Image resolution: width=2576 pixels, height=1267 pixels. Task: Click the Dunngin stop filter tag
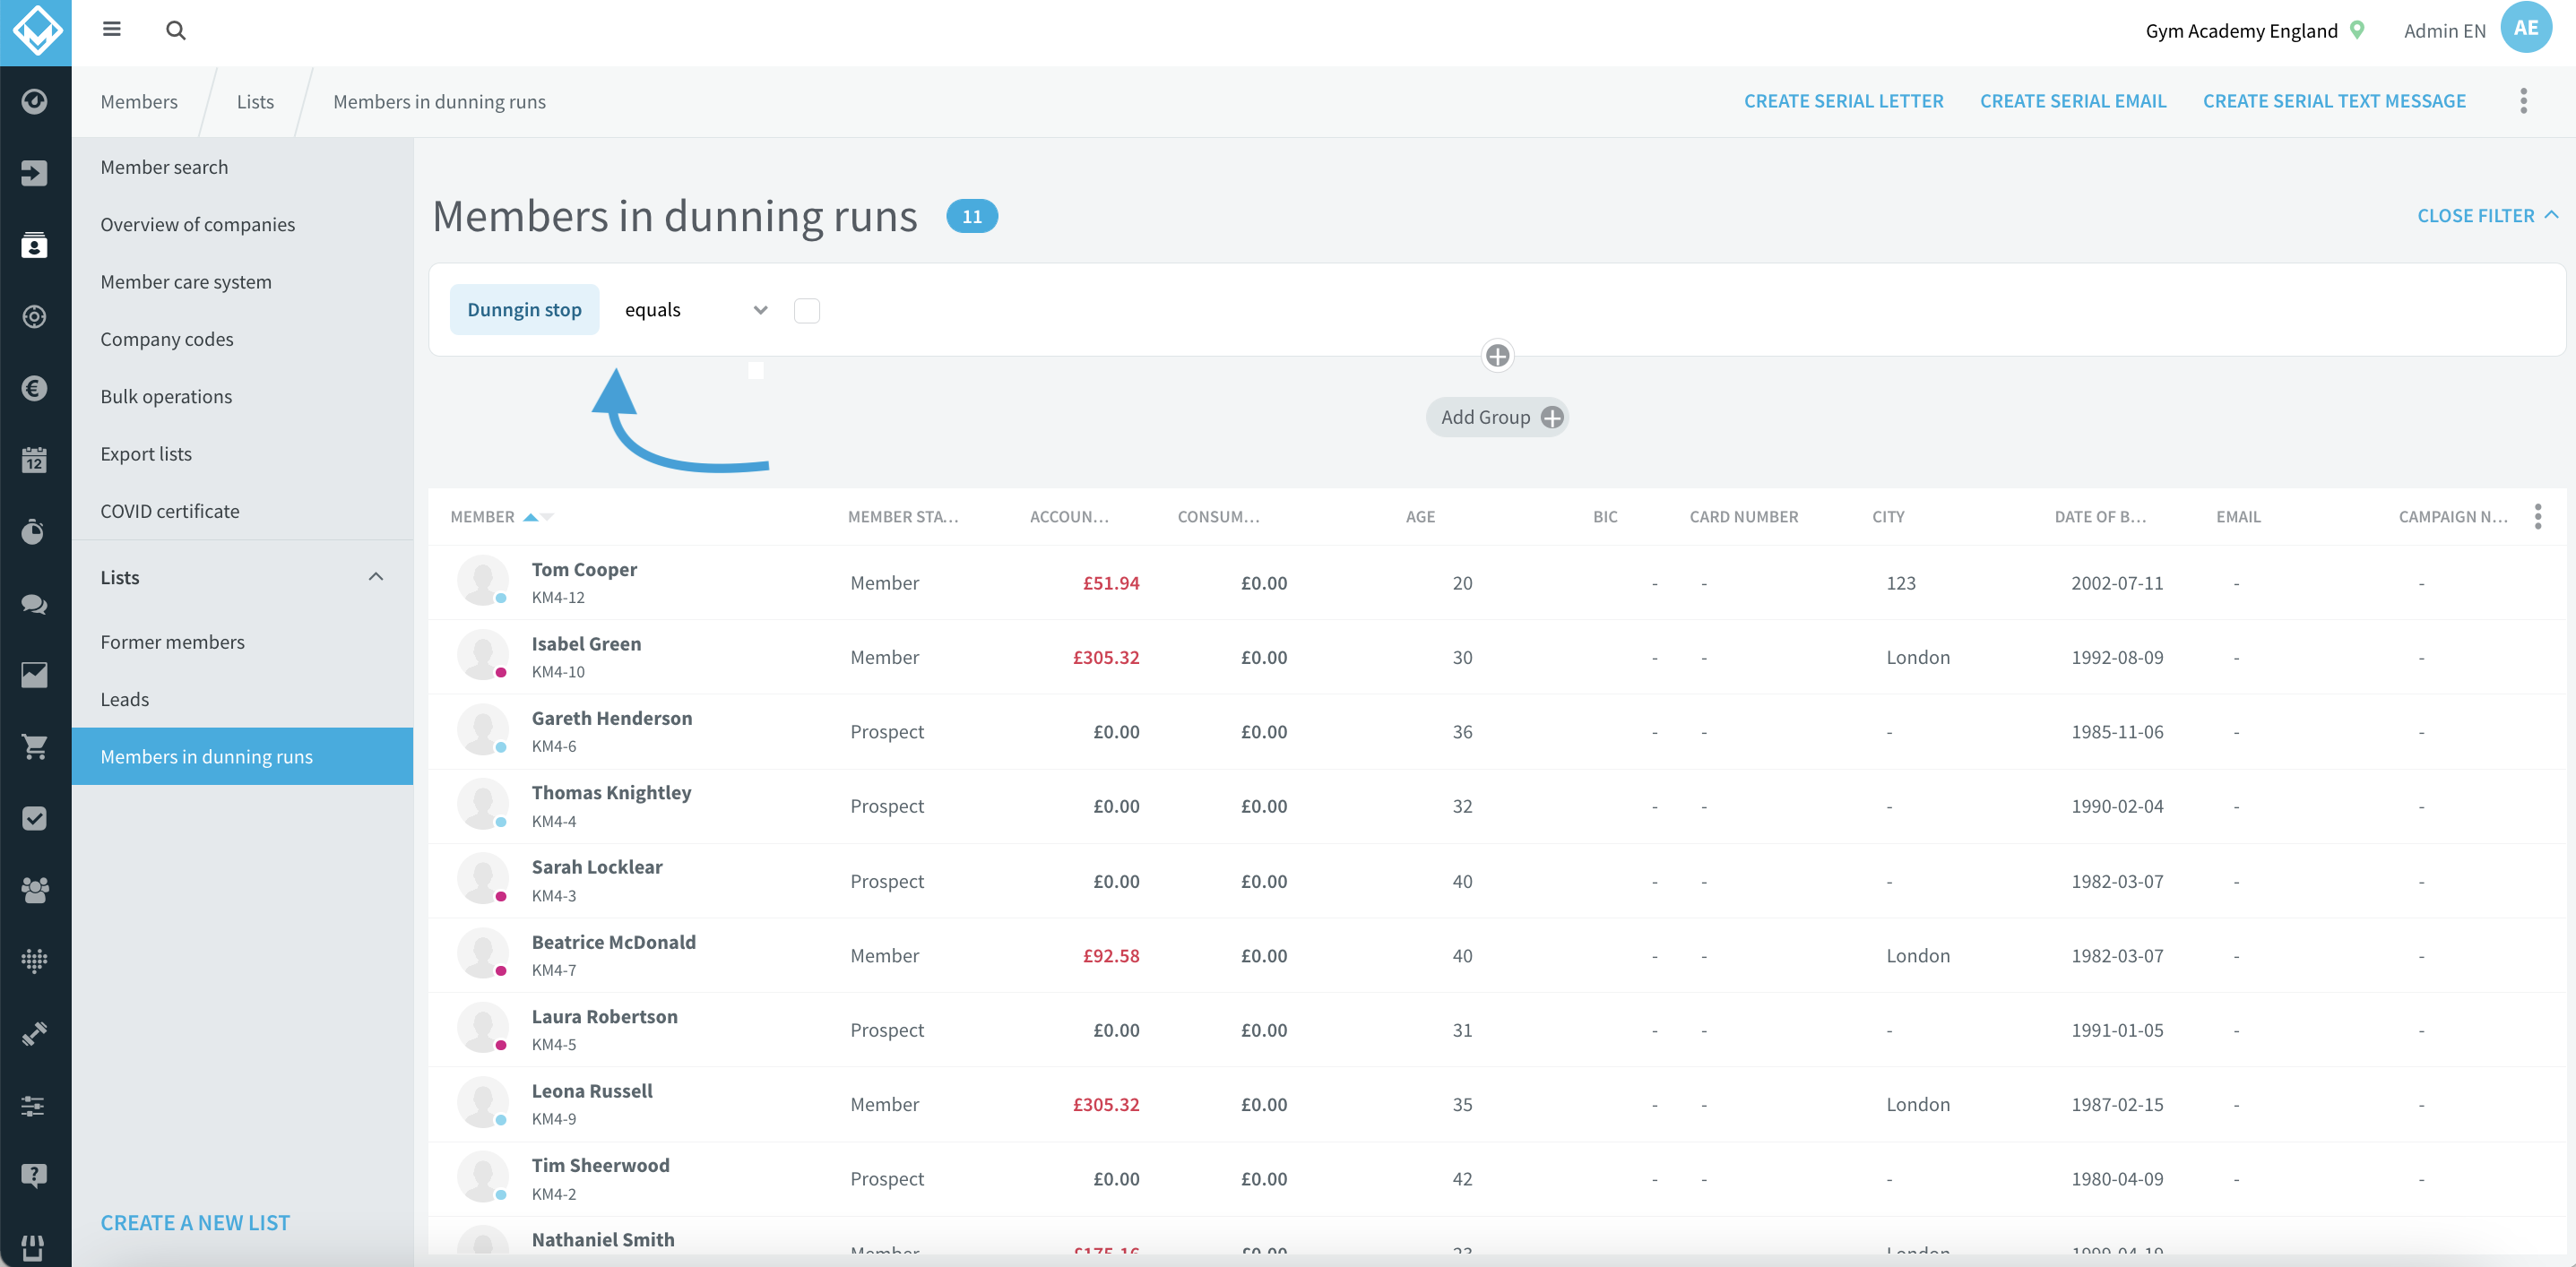(524, 310)
